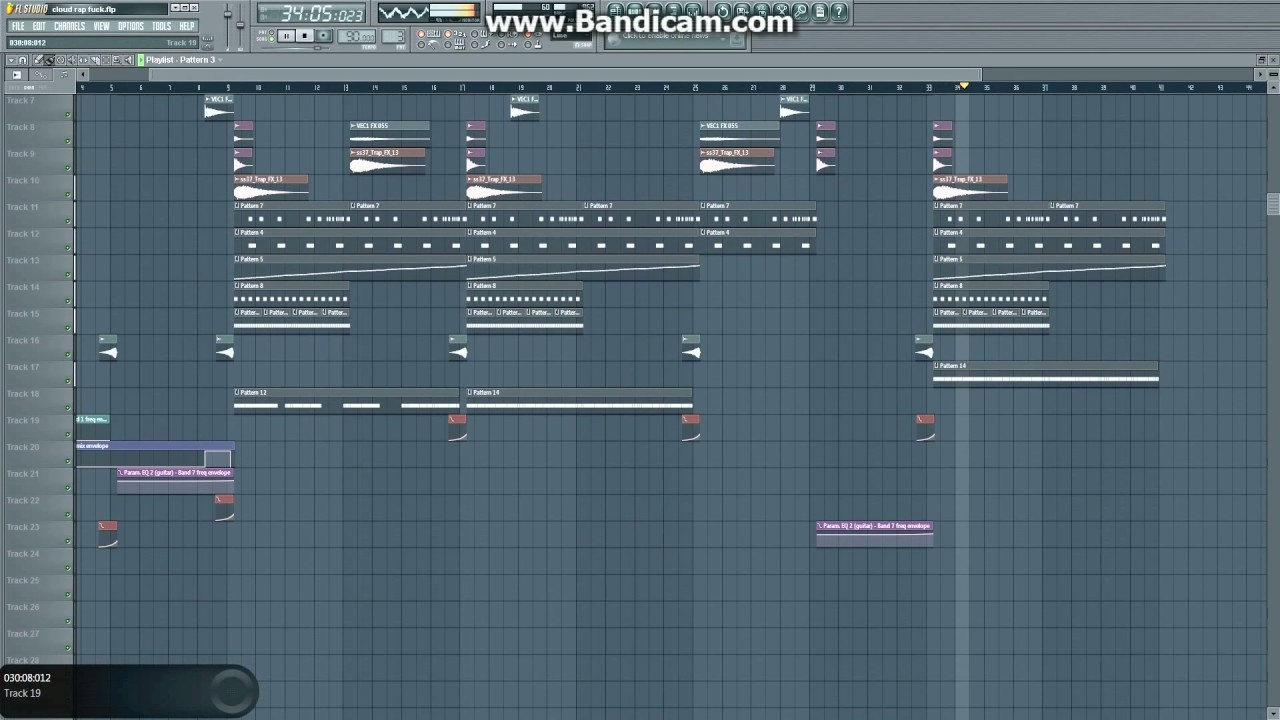Open the FILE menu

click(x=18, y=26)
